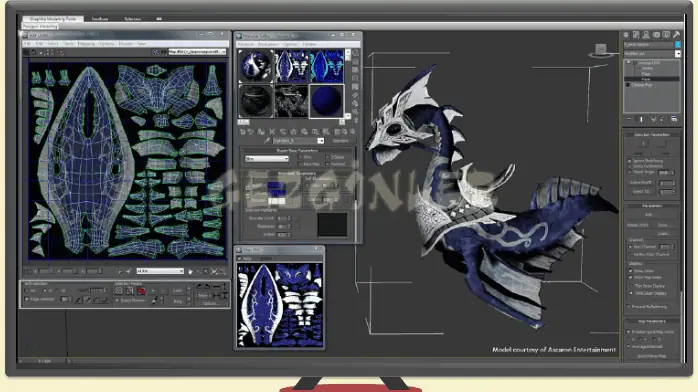
Task: Click the Edit button in the Parameters rollout
Action: pos(649,215)
